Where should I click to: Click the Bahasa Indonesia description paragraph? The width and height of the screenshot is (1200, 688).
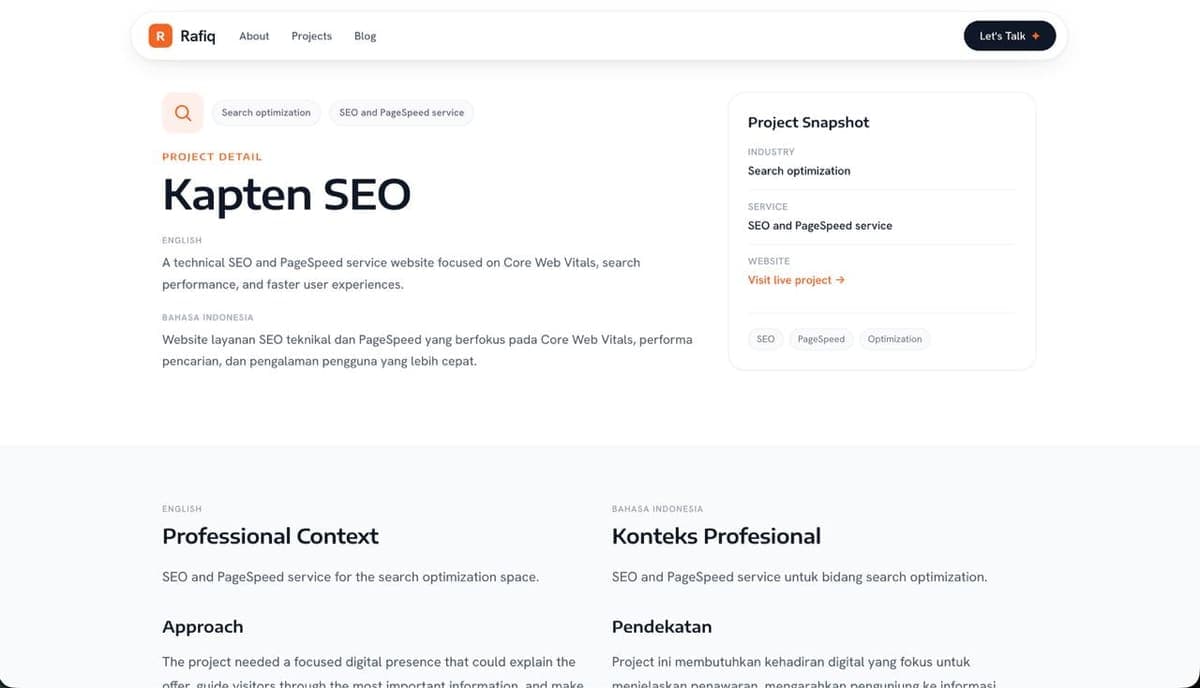[x=427, y=350]
